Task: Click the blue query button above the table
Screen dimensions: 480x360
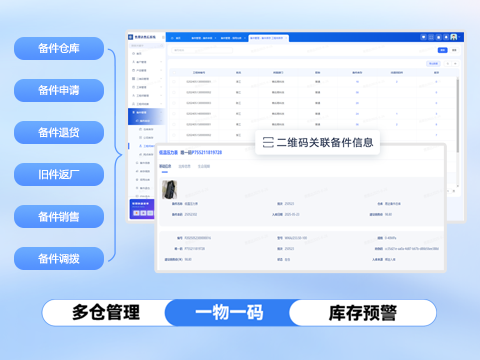Action: 442,50
